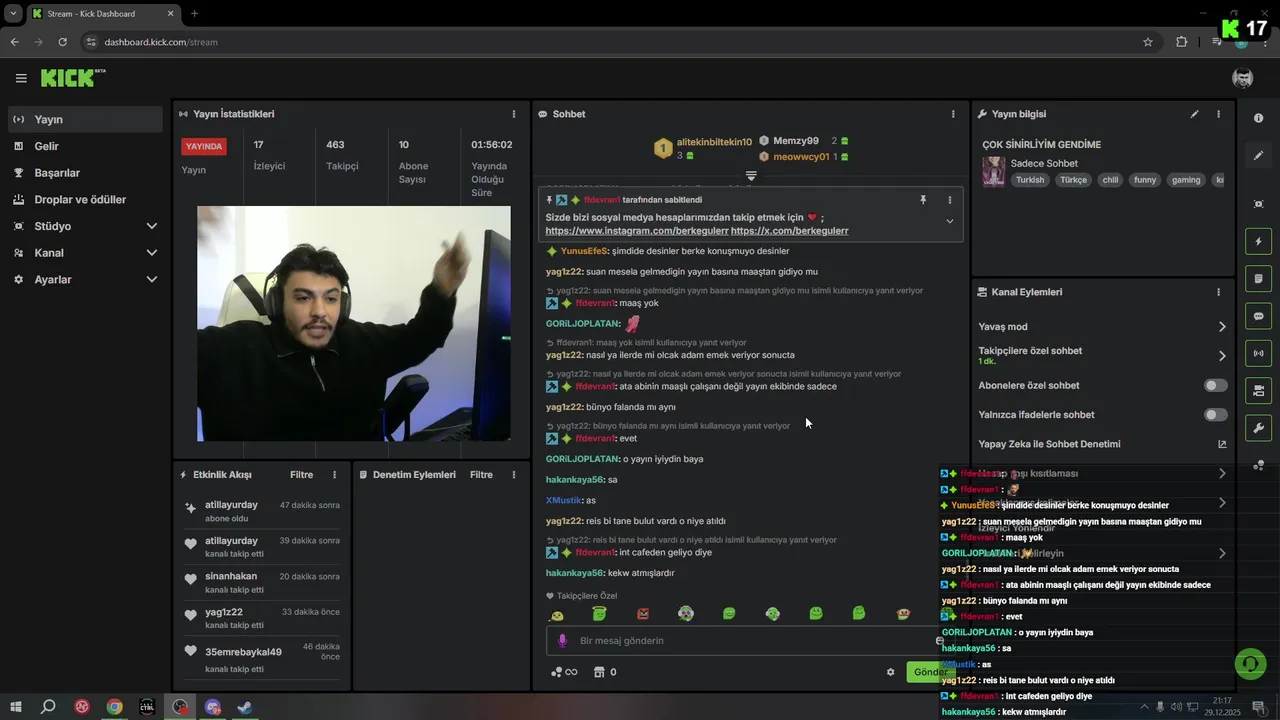Open Kanal Eylemleri three-dot menu
Image resolution: width=1280 pixels, height=720 pixels.
coord(1218,292)
